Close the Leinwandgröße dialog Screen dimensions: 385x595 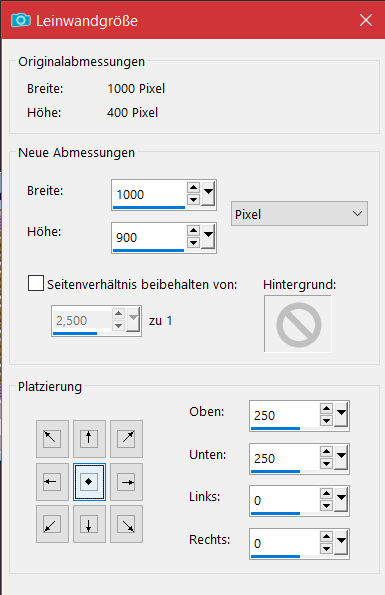366,20
